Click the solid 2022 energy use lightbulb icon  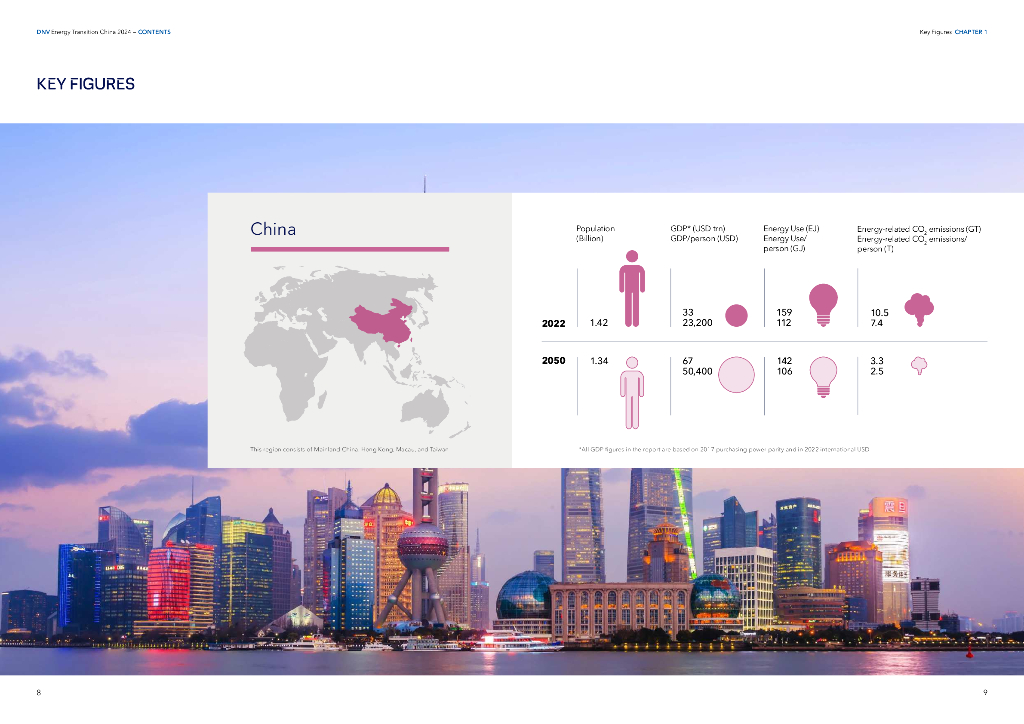coord(823,305)
